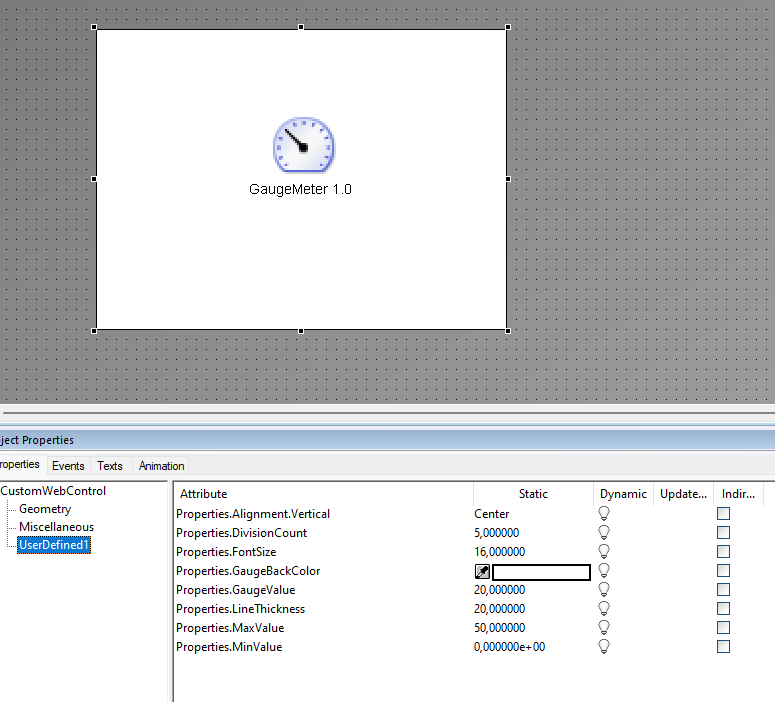The image size is (775, 702).
Task: Click the GaugeBackColor white color swatch
Action: 541,572
